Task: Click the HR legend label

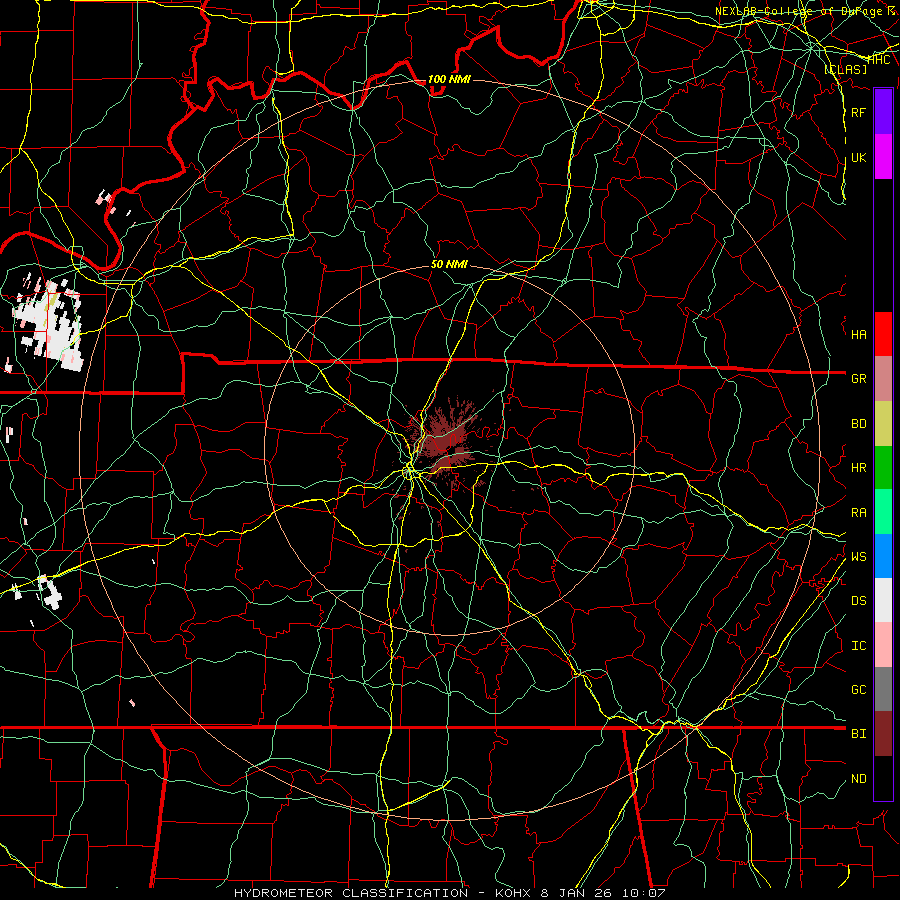Action: click(x=858, y=468)
